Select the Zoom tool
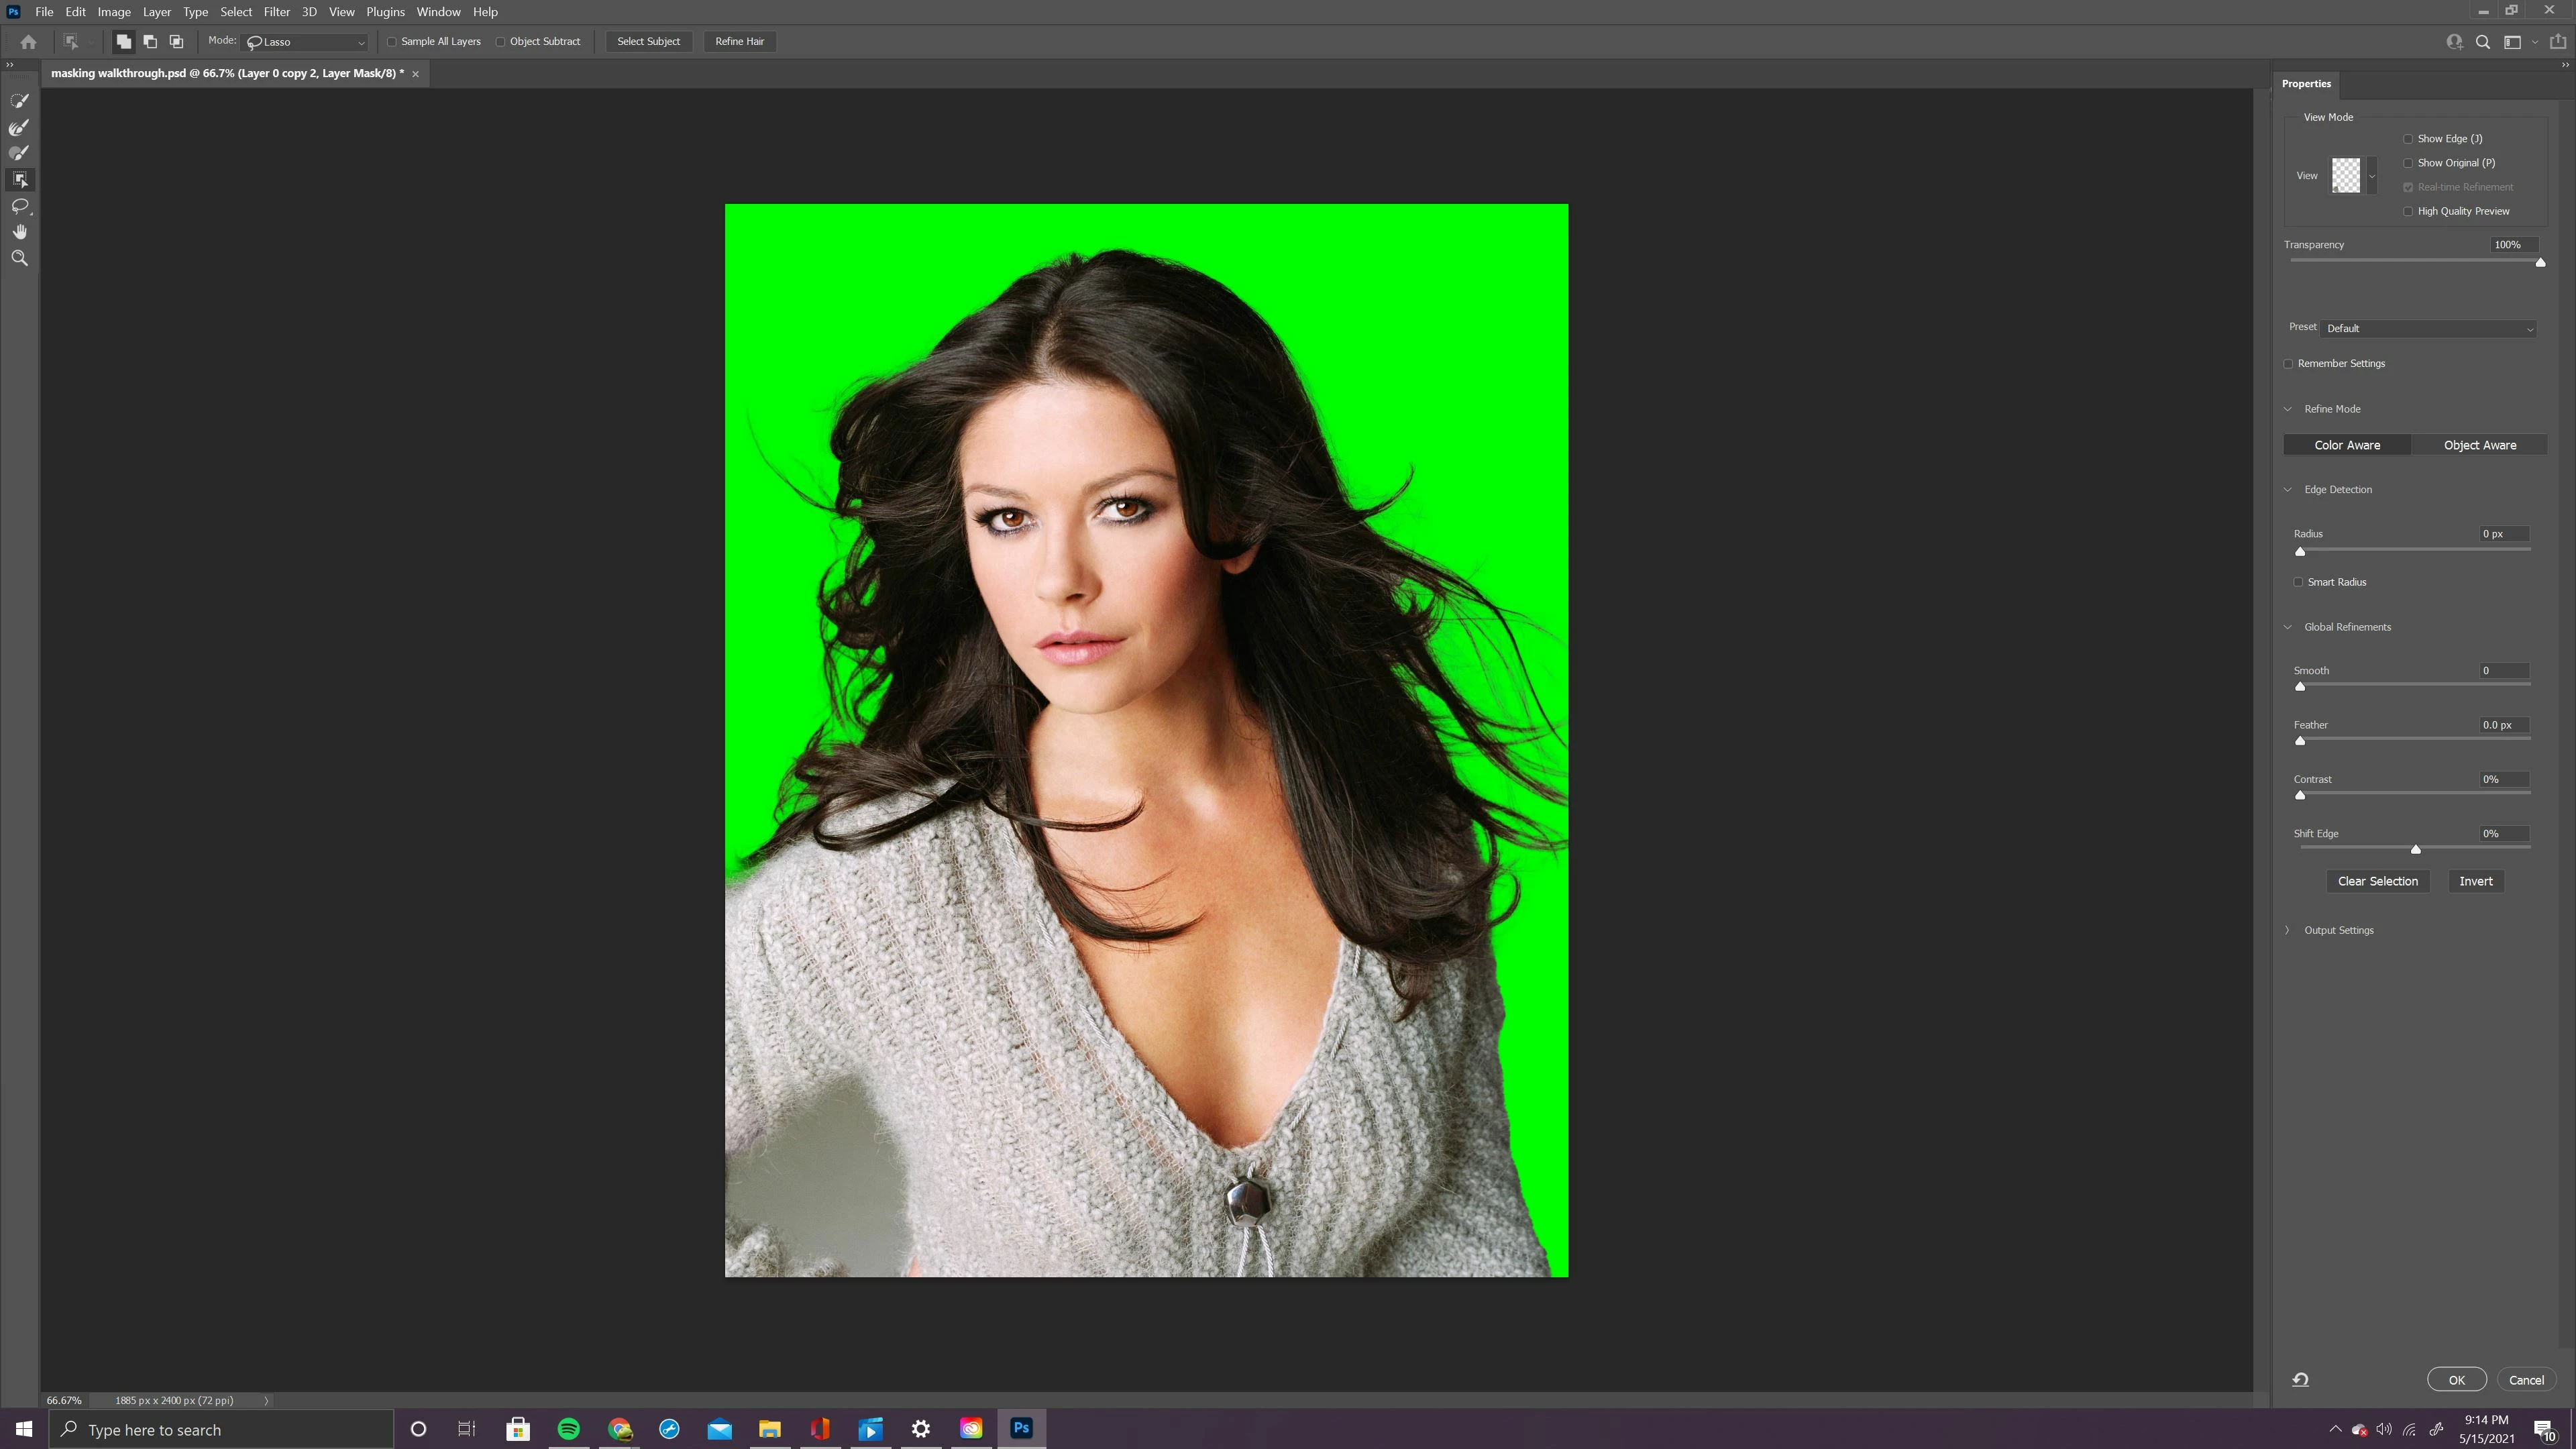Screen dimensions: 2576x1449 pos(19,258)
